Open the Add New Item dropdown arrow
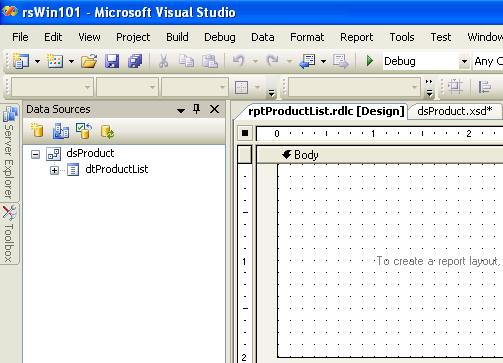The height and width of the screenshot is (363, 503). pos(71,61)
